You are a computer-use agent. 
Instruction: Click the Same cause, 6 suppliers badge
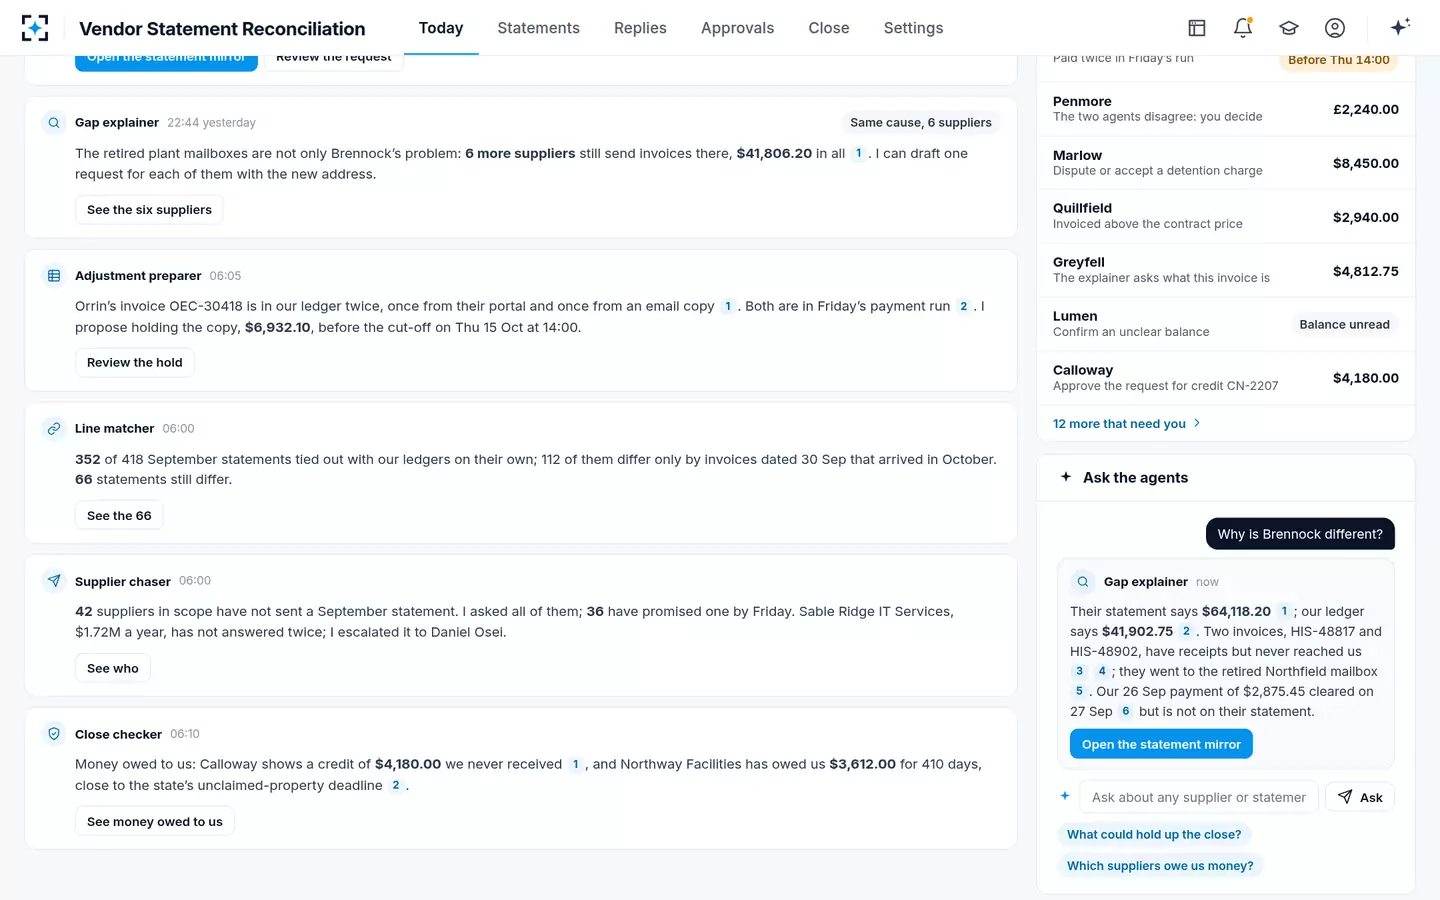tap(921, 123)
